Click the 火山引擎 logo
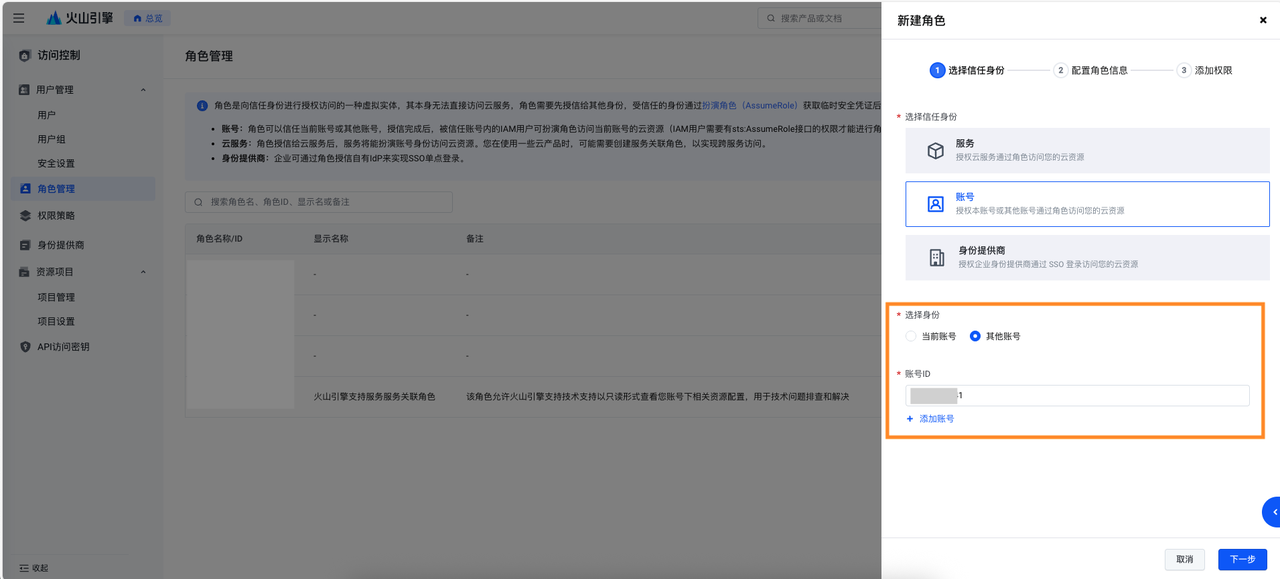The width and height of the screenshot is (1280, 579). 80,18
